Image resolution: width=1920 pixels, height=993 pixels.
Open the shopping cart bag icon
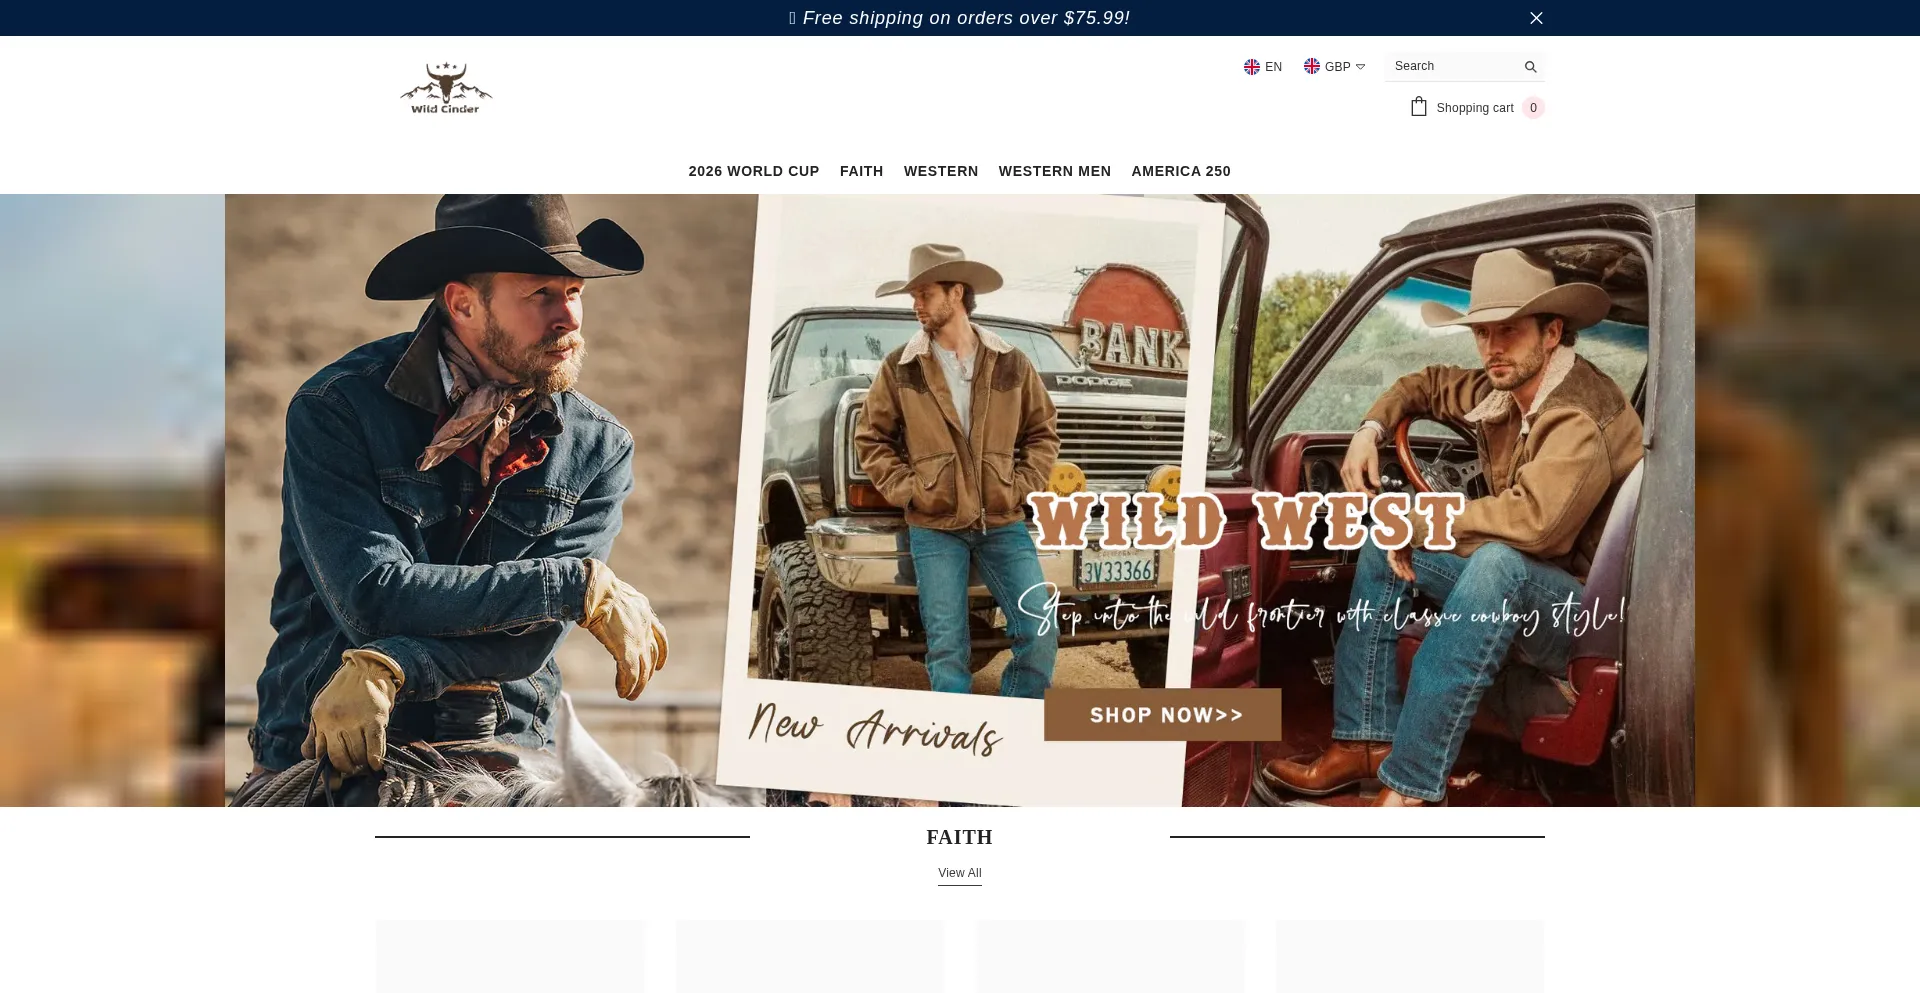(x=1418, y=106)
